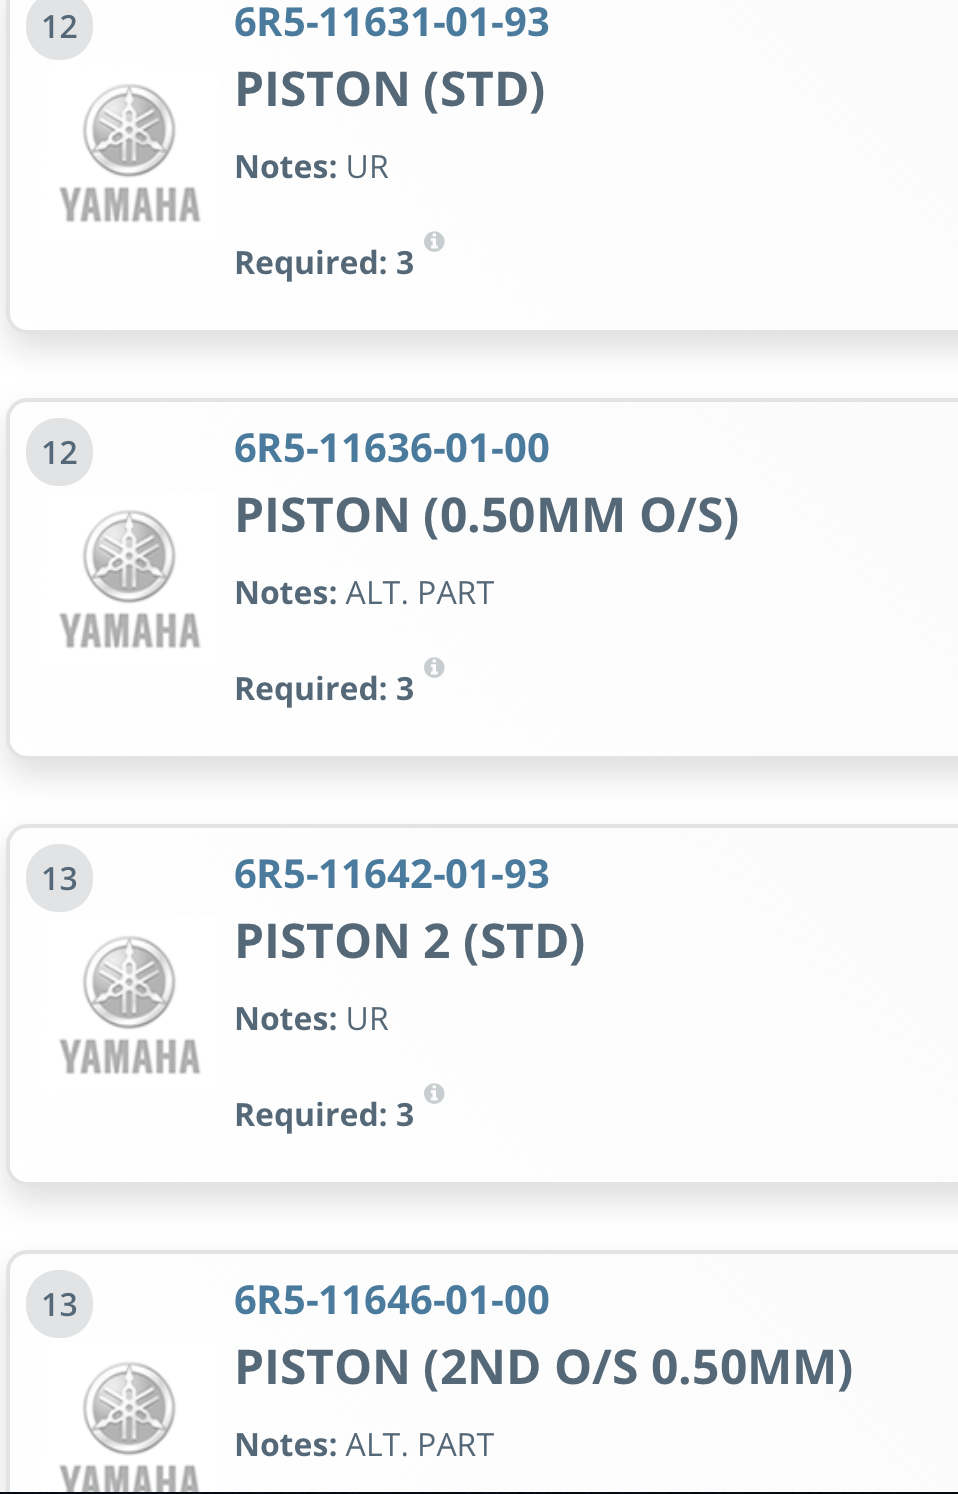
Task: Select the PISTON (0.50MM O/S) heading
Action: [486, 516]
